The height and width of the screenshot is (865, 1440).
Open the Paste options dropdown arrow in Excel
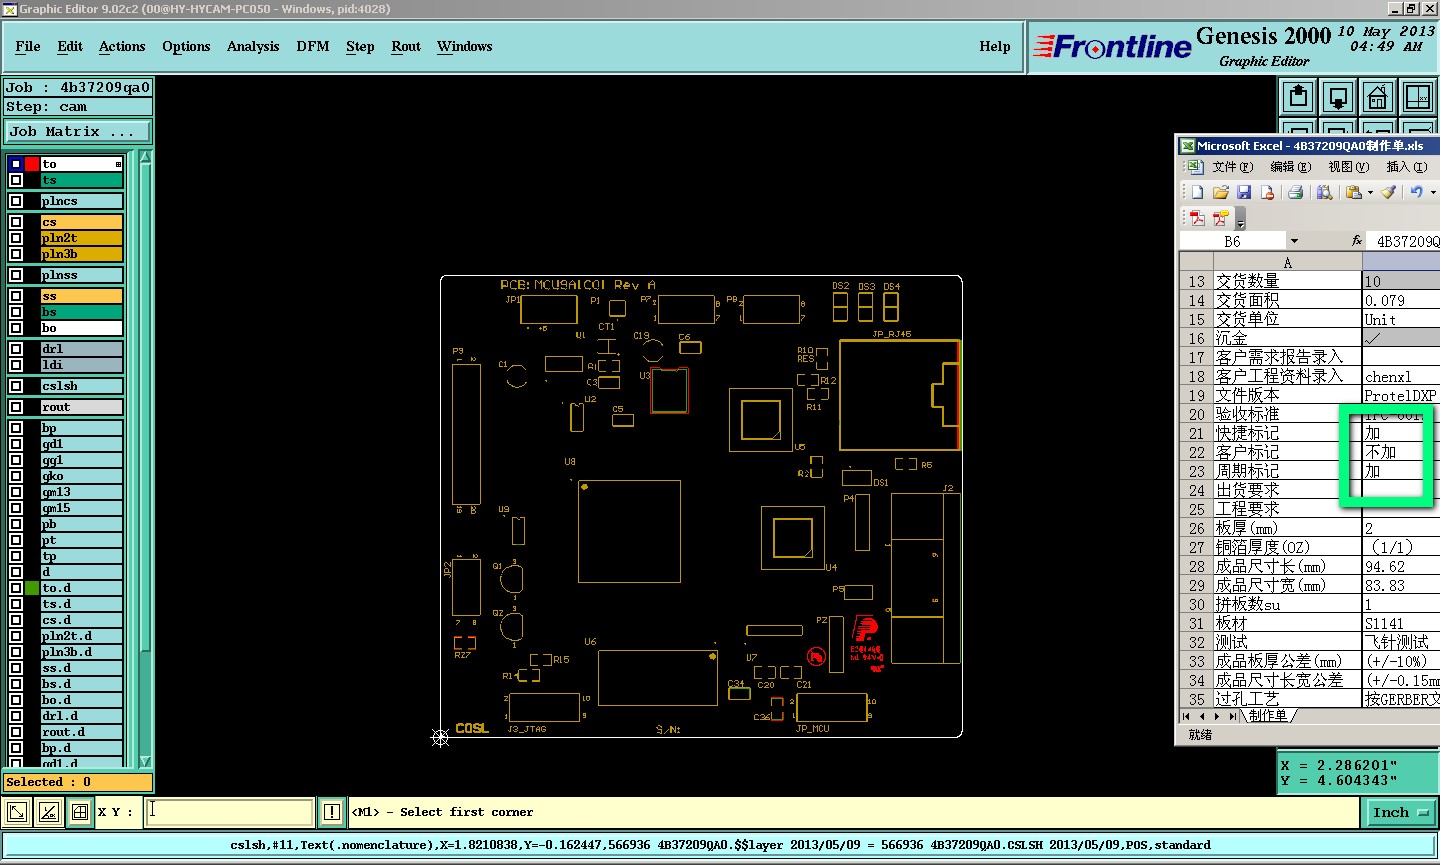point(1370,192)
